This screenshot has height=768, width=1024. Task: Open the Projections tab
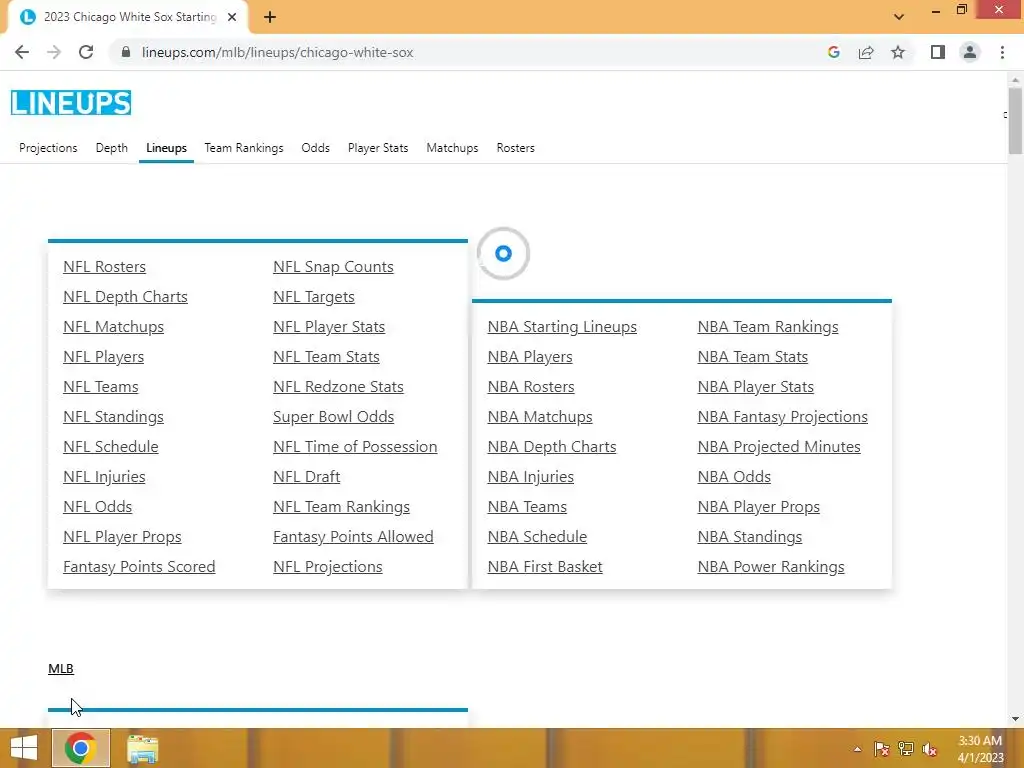point(48,148)
